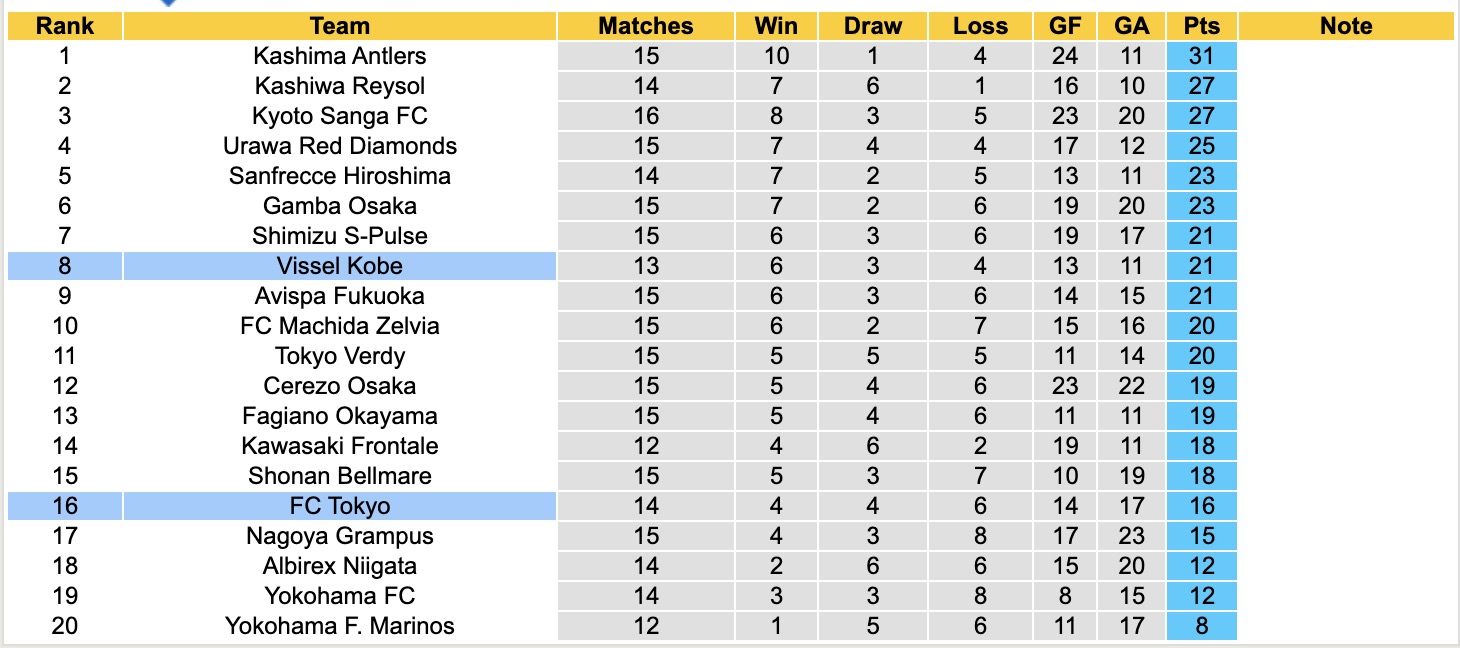The image size is (1460, 648).
Task: Click the Urawa Red Diamonds team name
Action: pyautogui.click(x=340, y=146)
